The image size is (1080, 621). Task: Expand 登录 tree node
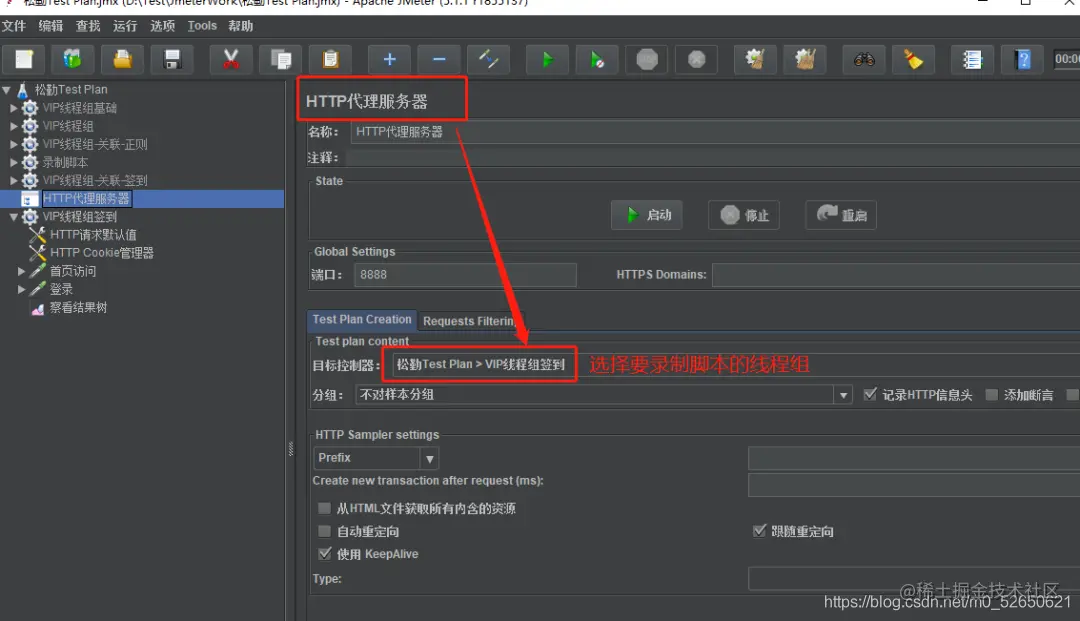pos(21,289)
